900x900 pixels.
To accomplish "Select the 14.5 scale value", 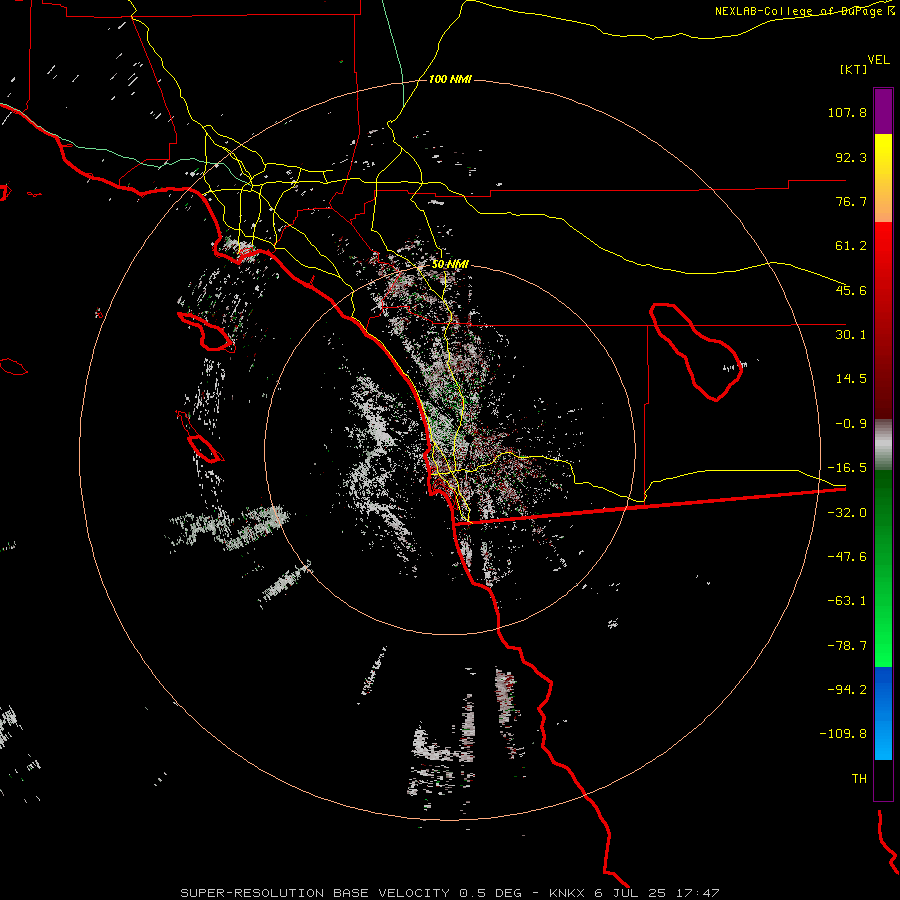I will coord(851,379).
